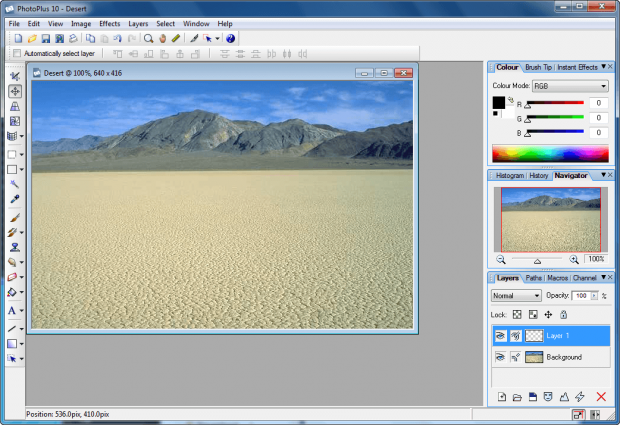
Task: Click the Zoom magnifier toolbar icon
Action: click(x=148, y=38)
